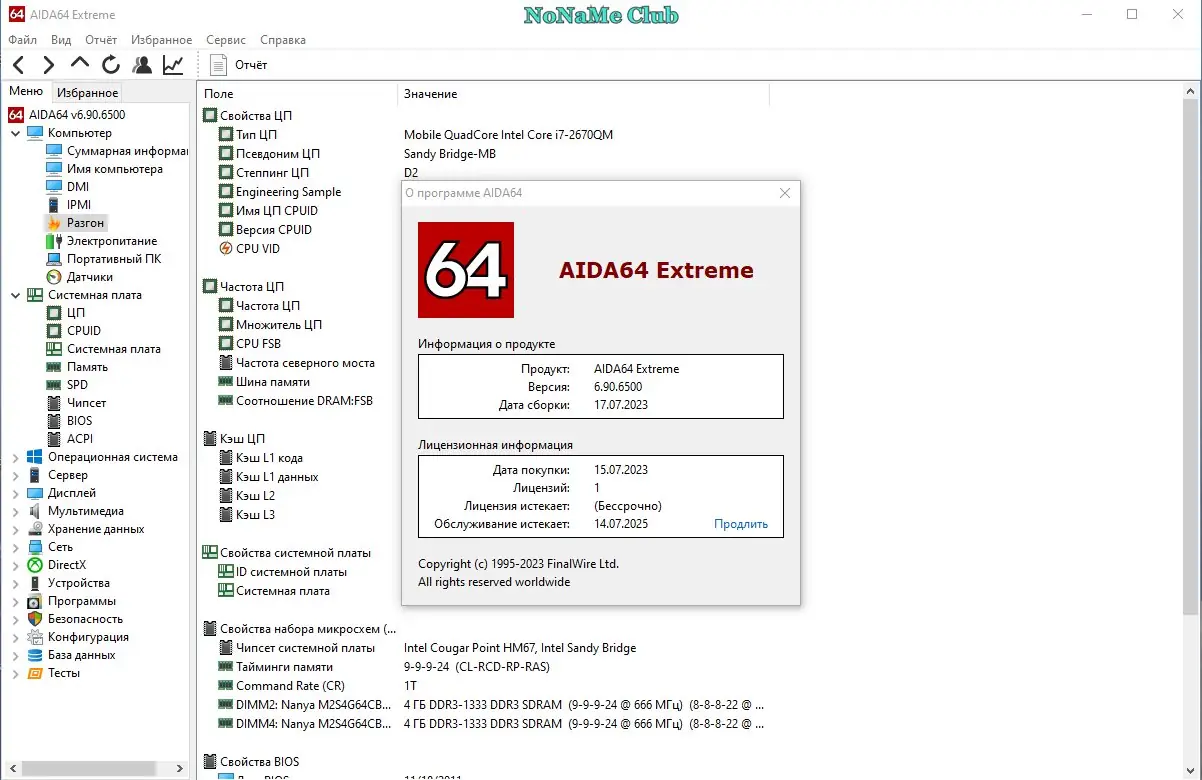Expand the Сеть tree node
1202x780 pixels.
click(x=15, y=547)
